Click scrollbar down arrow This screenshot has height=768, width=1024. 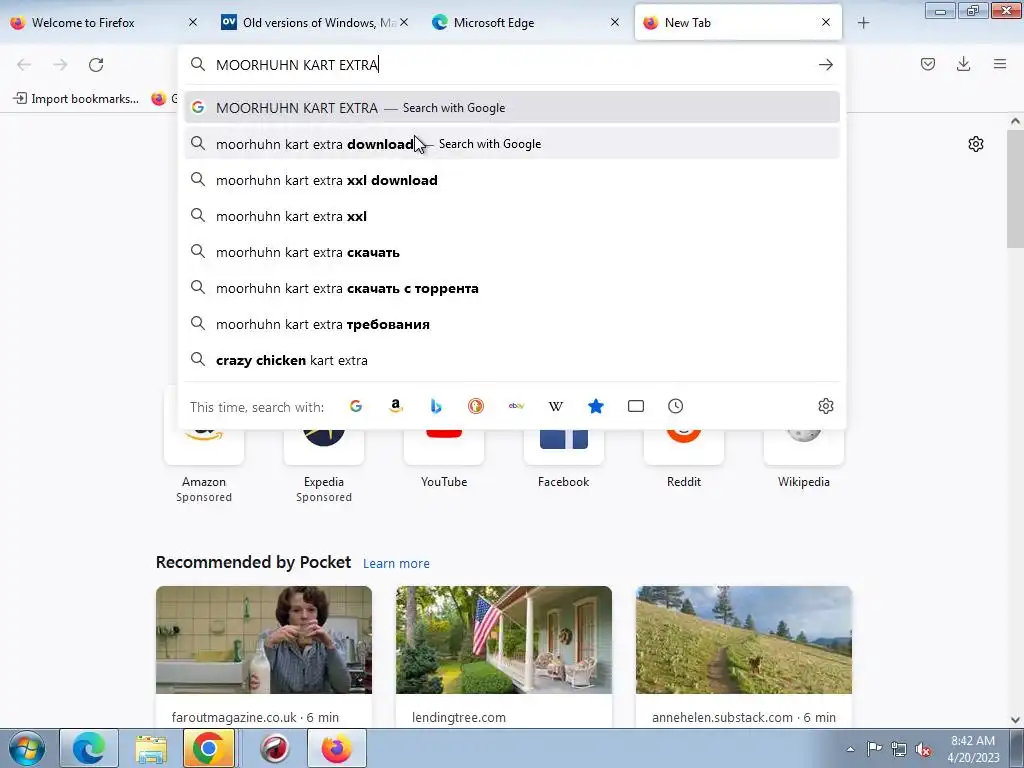tap(1015, 720)
